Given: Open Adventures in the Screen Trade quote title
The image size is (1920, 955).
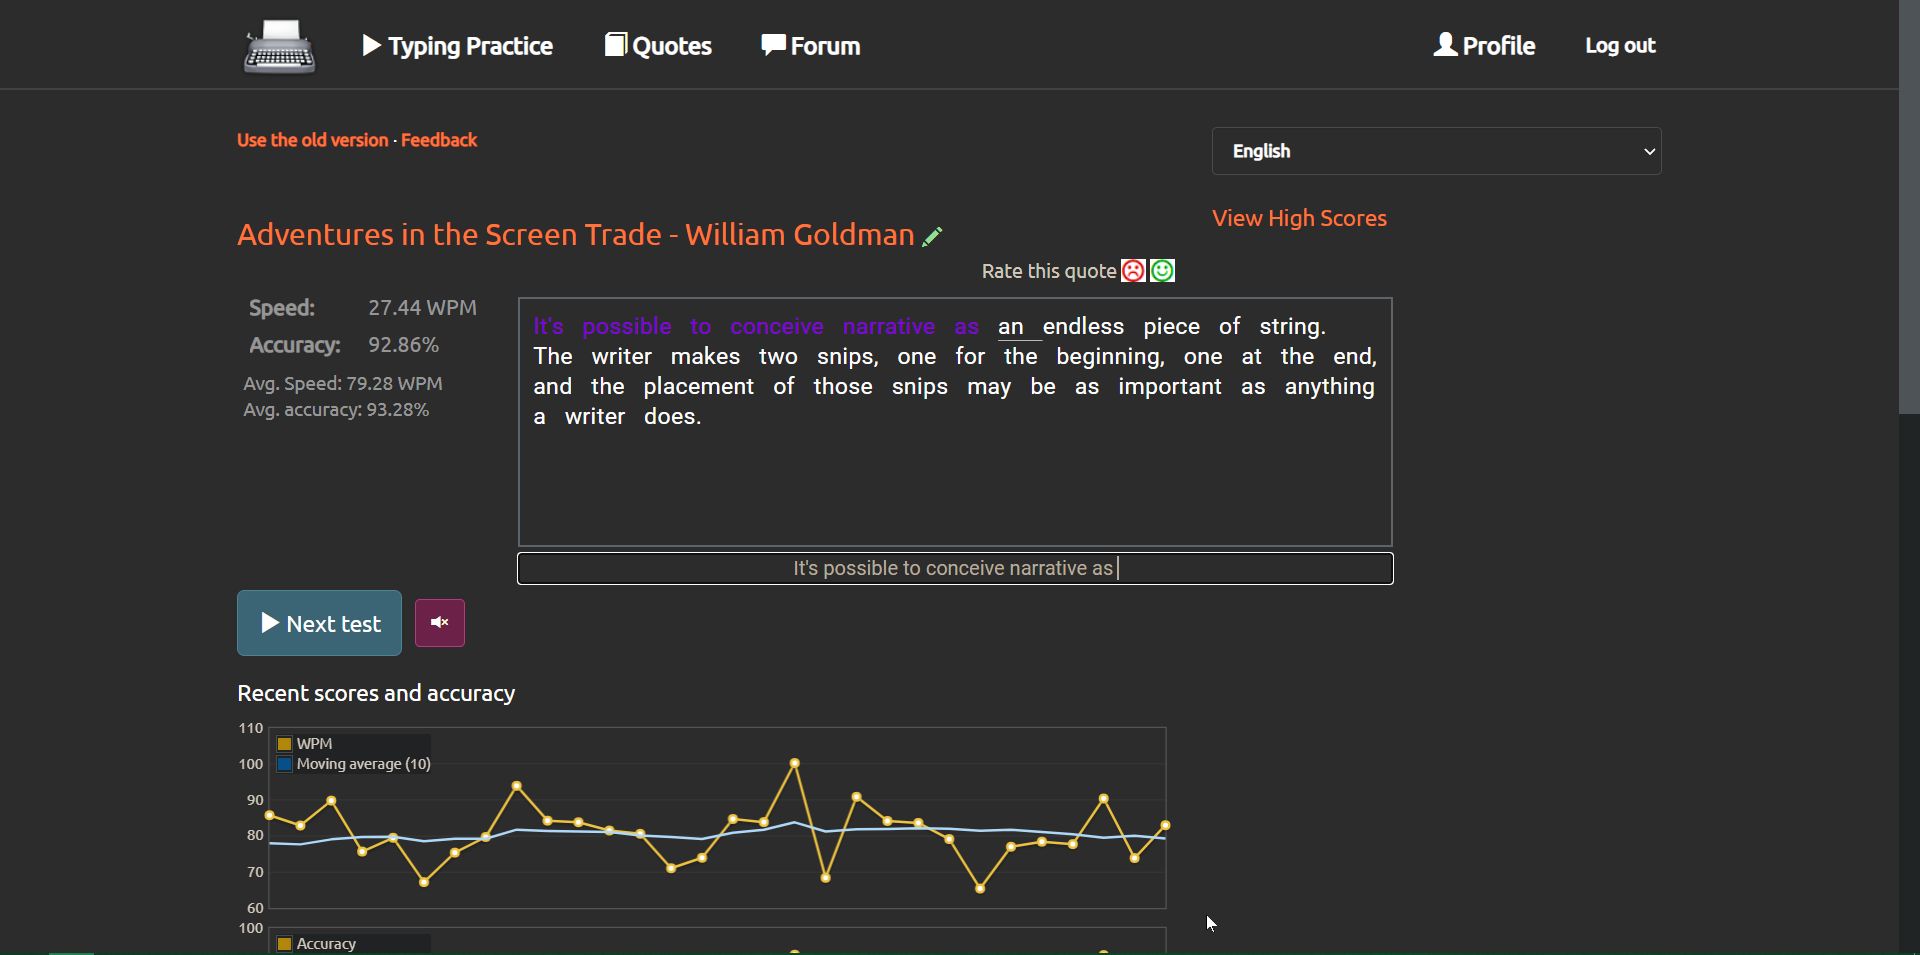Looking at the screenshot, I should 576,234.
